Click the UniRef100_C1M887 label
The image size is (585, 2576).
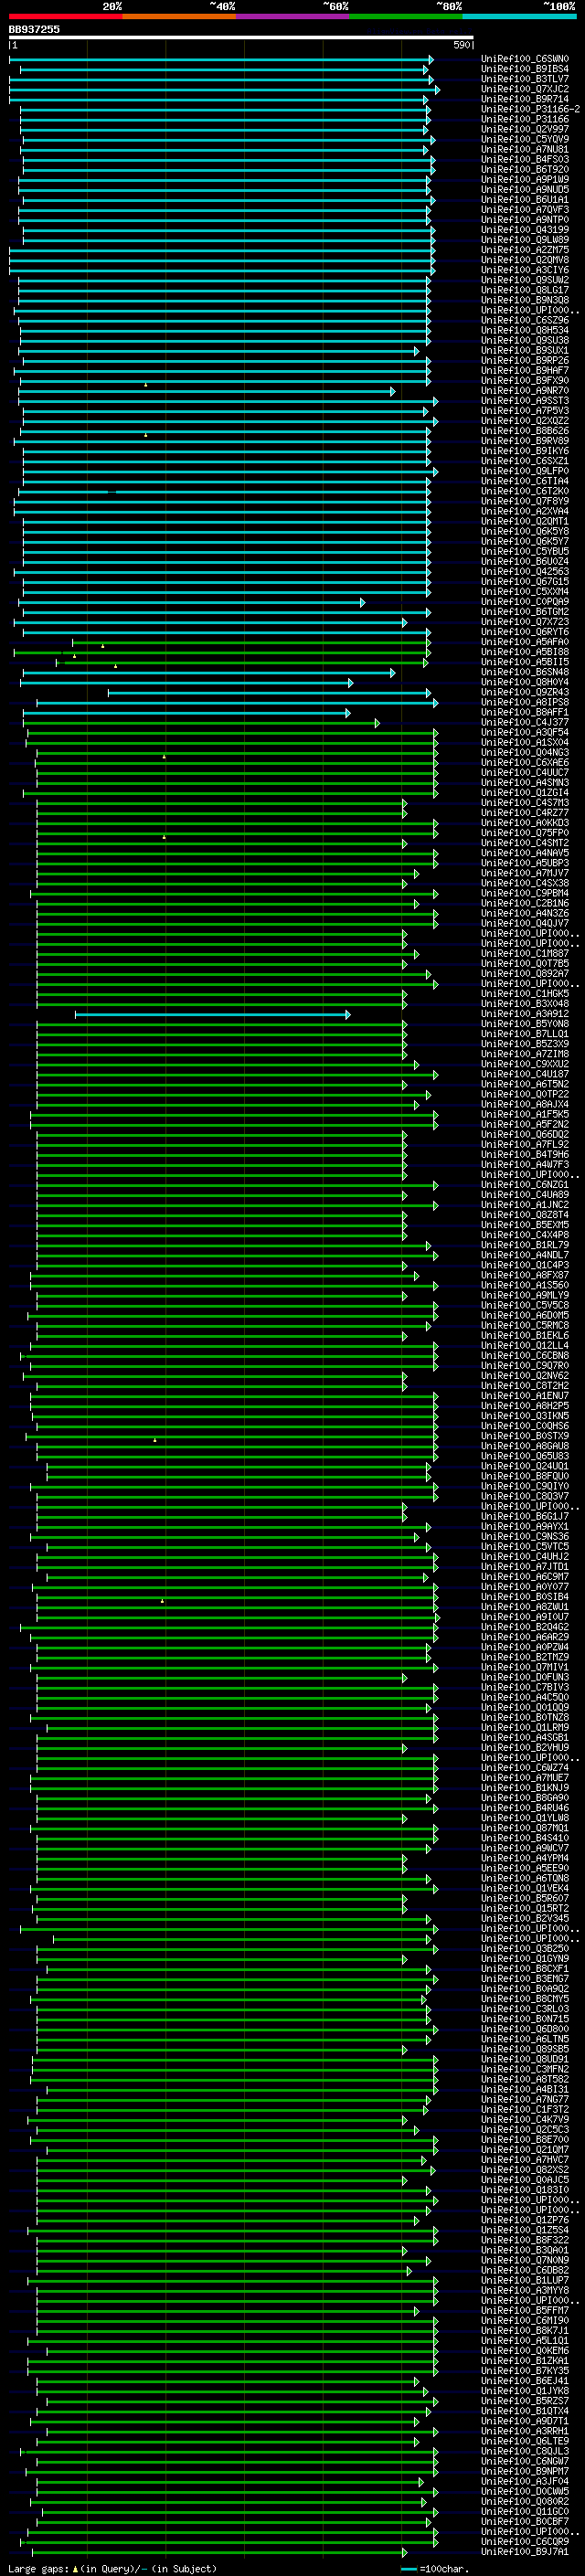click(525, 953)
